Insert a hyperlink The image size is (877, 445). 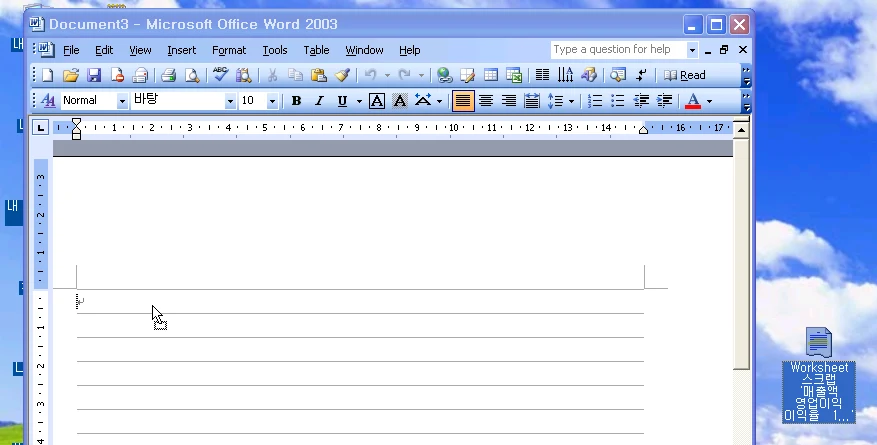(x=444, y=75)
